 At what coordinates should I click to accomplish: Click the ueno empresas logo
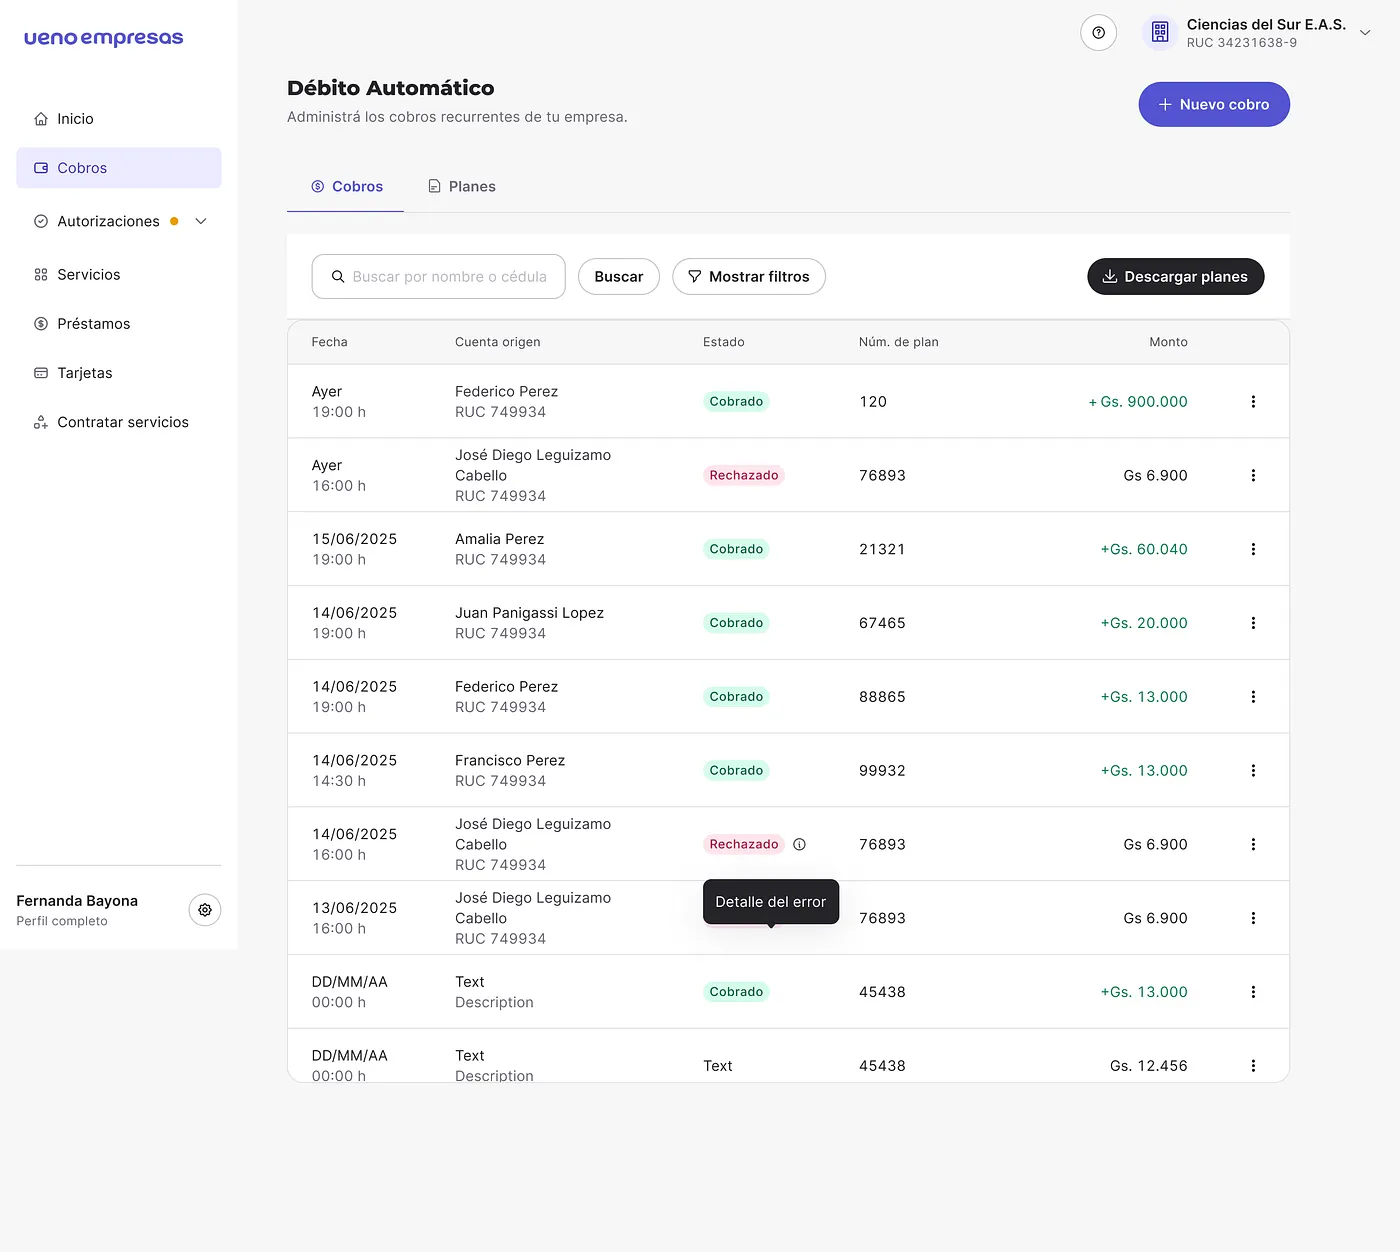[104, 38]
